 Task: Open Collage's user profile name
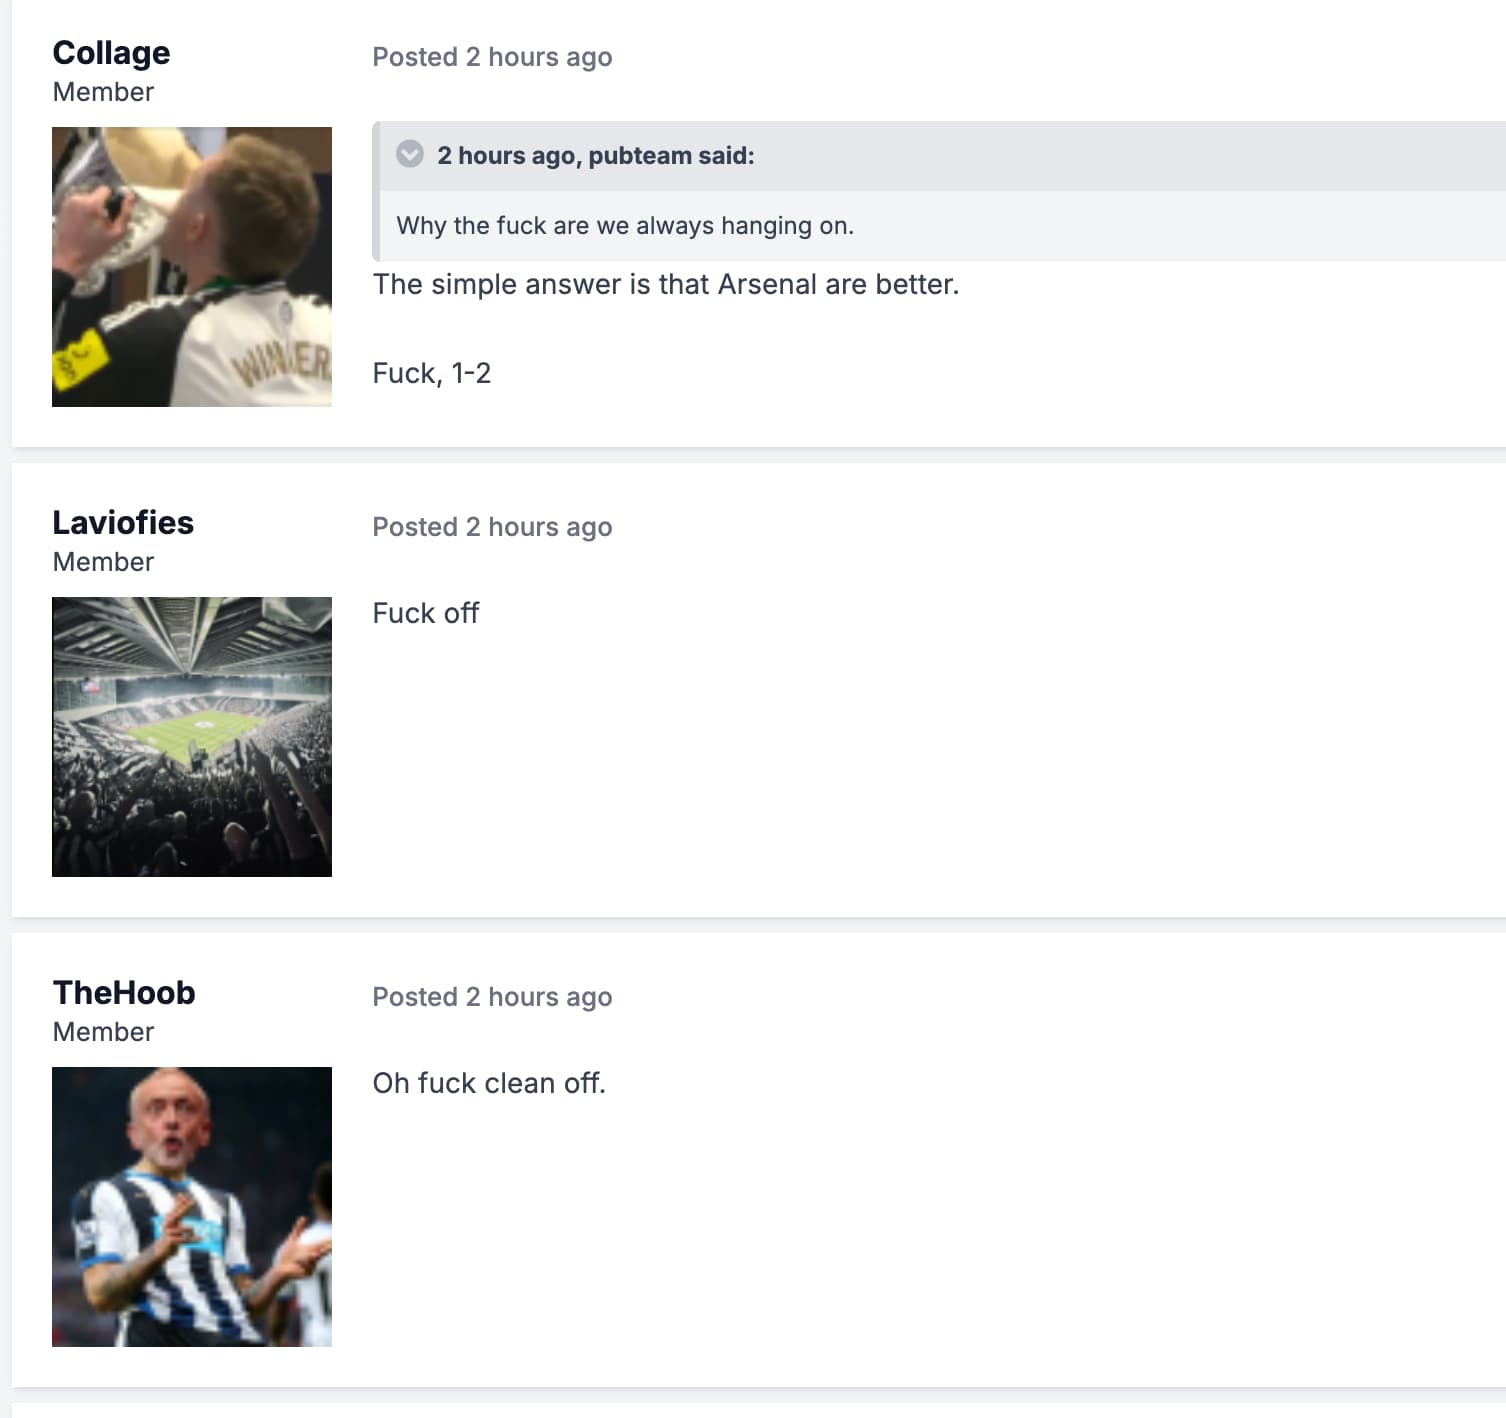click(x=111, y=53)
